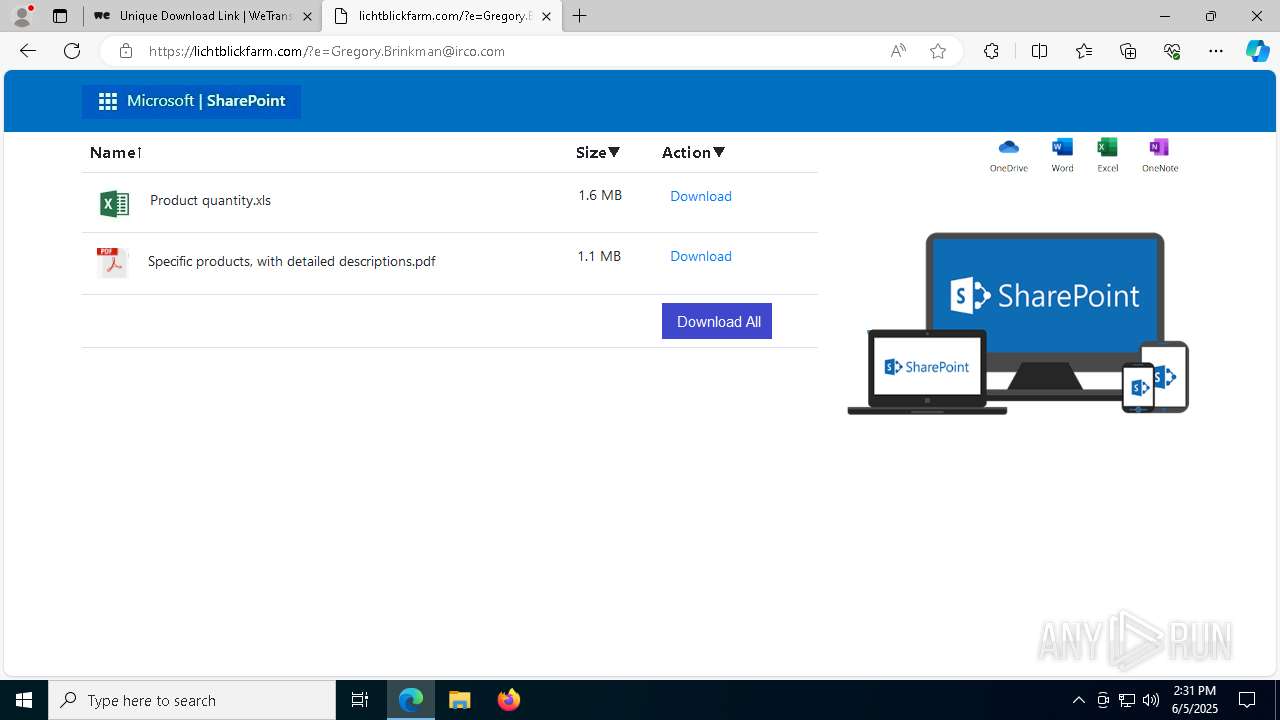Image resolution: width=1280 pixels, height=720 pixels.
Task: Open the notification center
Action: click(x=1247, y=700)
